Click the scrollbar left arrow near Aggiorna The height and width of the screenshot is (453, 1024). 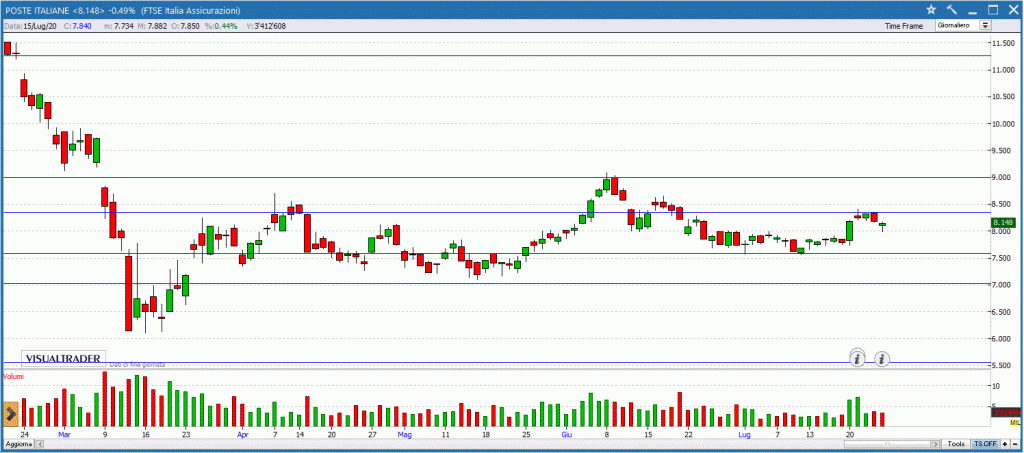click(x=39, y=444)
